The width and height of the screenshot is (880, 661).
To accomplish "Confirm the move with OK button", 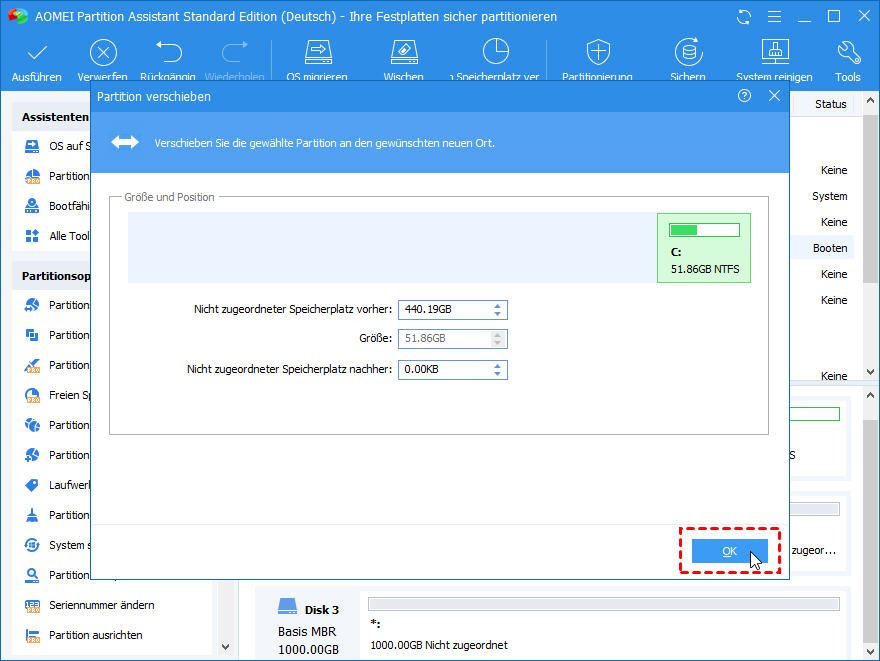I will [730, 551].
